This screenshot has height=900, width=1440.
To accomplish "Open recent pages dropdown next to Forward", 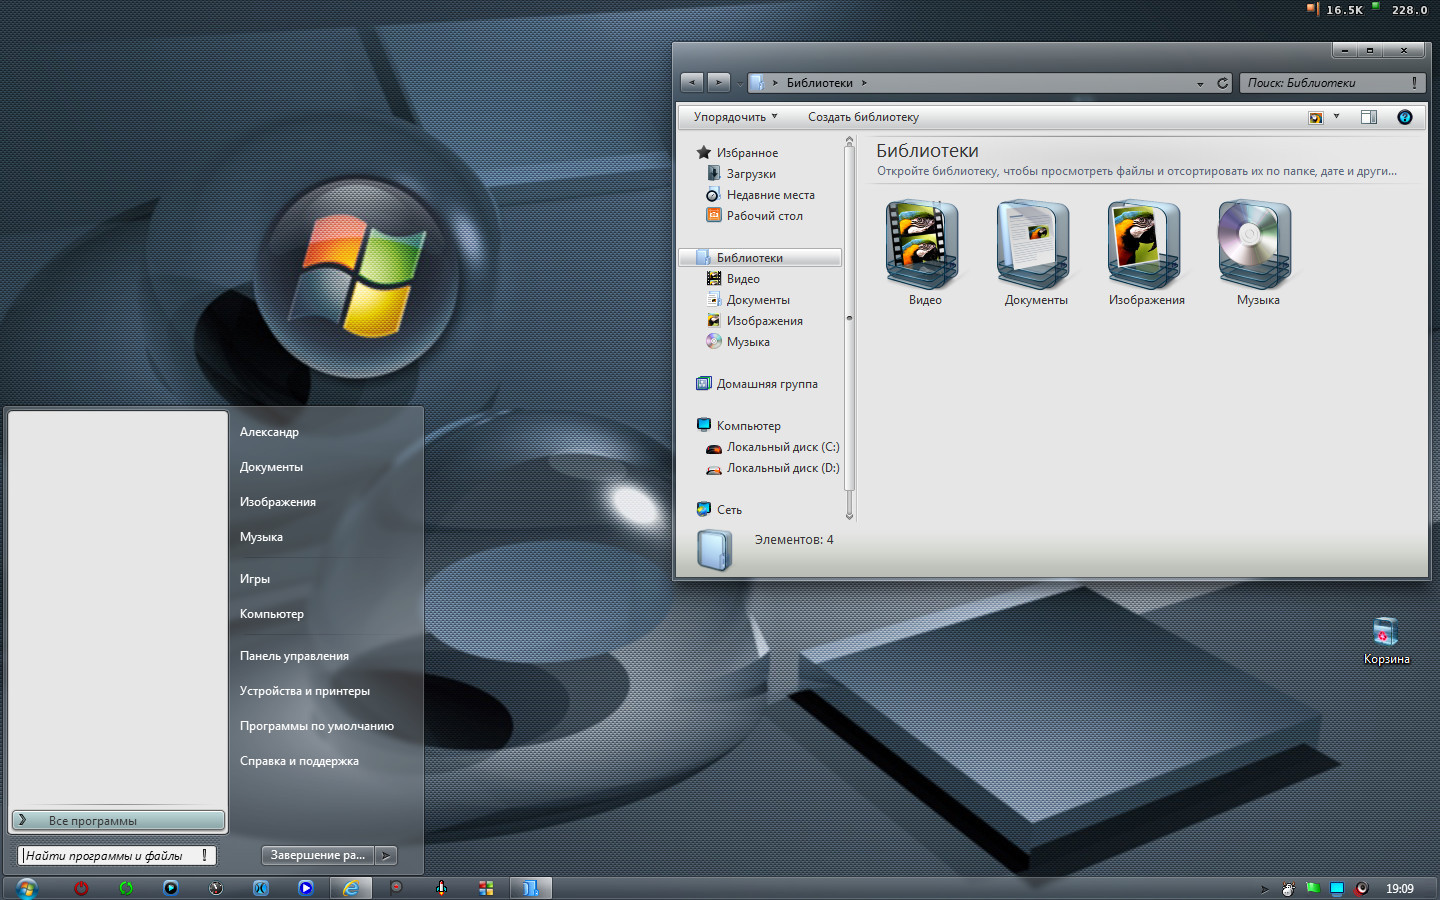I will [739, 83].
